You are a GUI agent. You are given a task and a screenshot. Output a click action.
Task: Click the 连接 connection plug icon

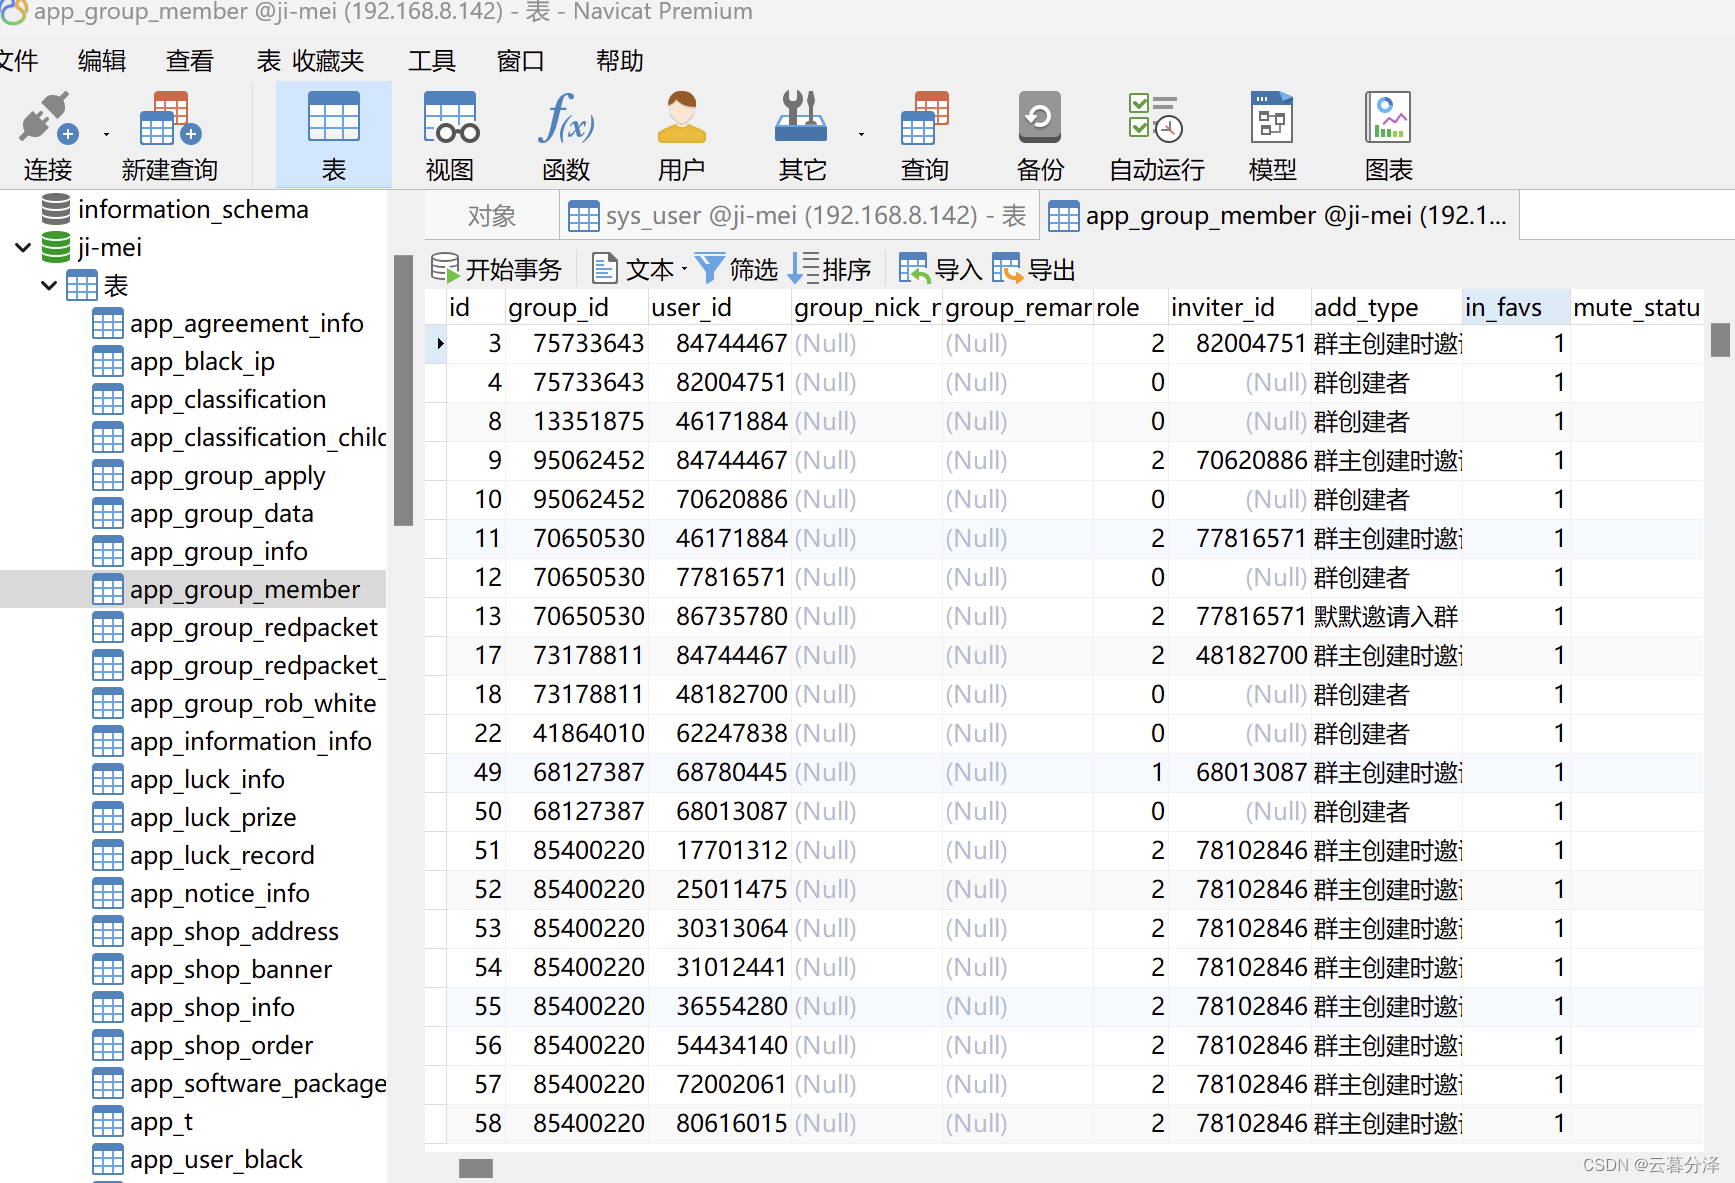[47, 120]
